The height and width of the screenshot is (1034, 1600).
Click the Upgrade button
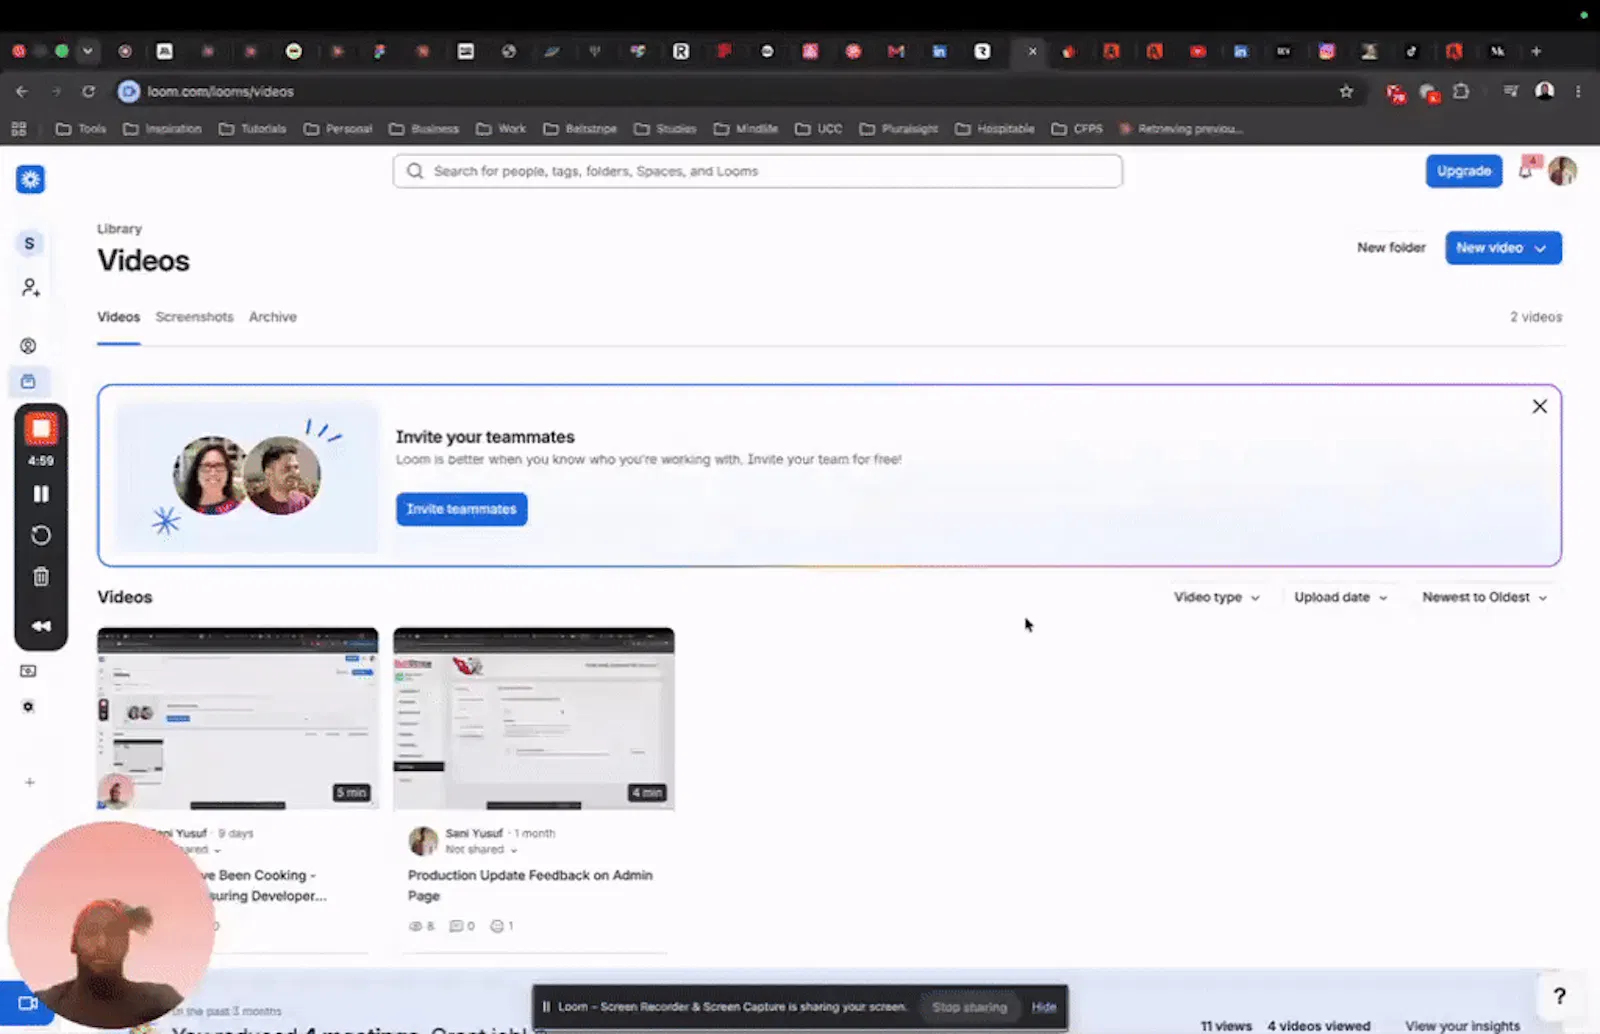point(1464,171)
